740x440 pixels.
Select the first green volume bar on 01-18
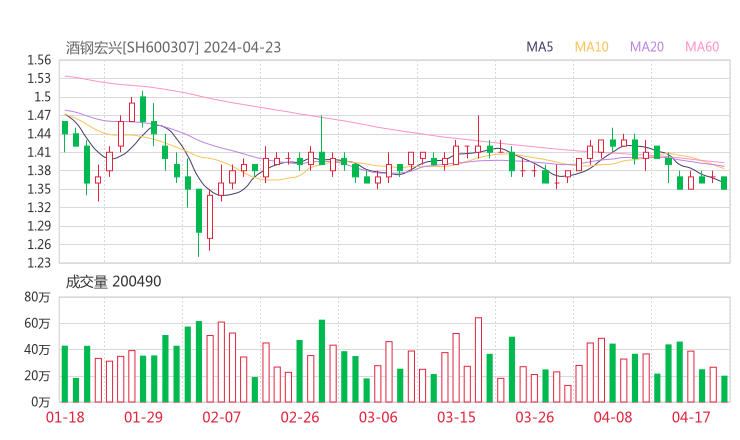(x=65, y=374)
